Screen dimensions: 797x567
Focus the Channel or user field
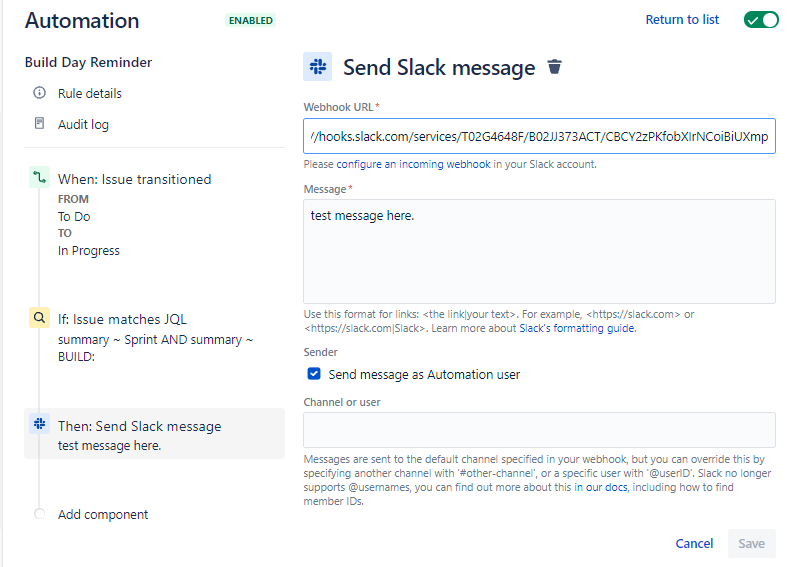(539, 430)
